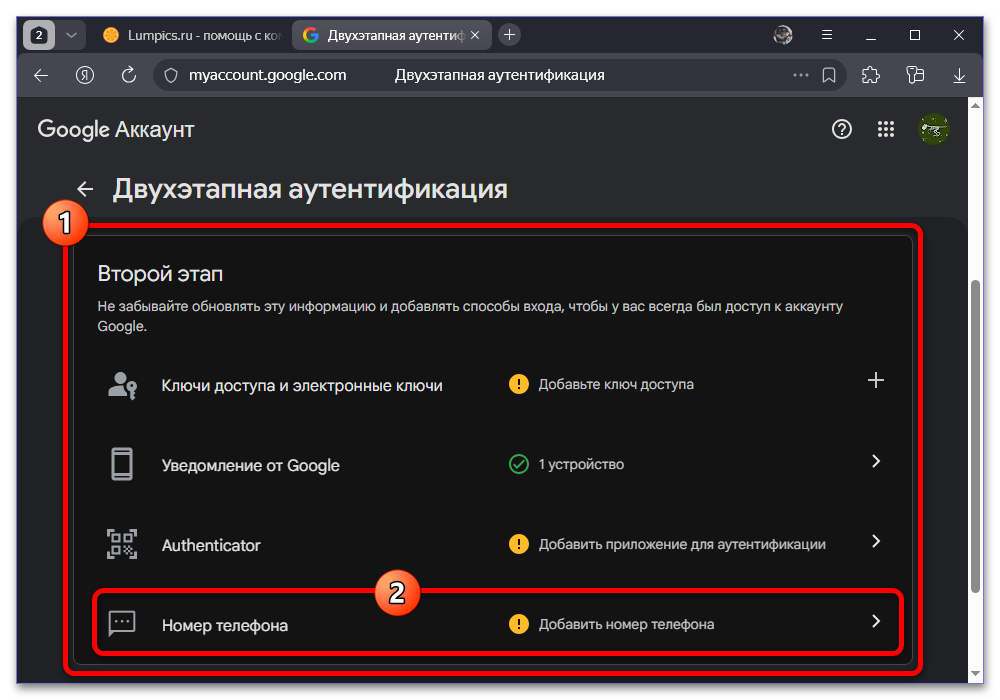1000x700 pixels.
Task: Open the Номер телефона option
Action: pos(225,625)
